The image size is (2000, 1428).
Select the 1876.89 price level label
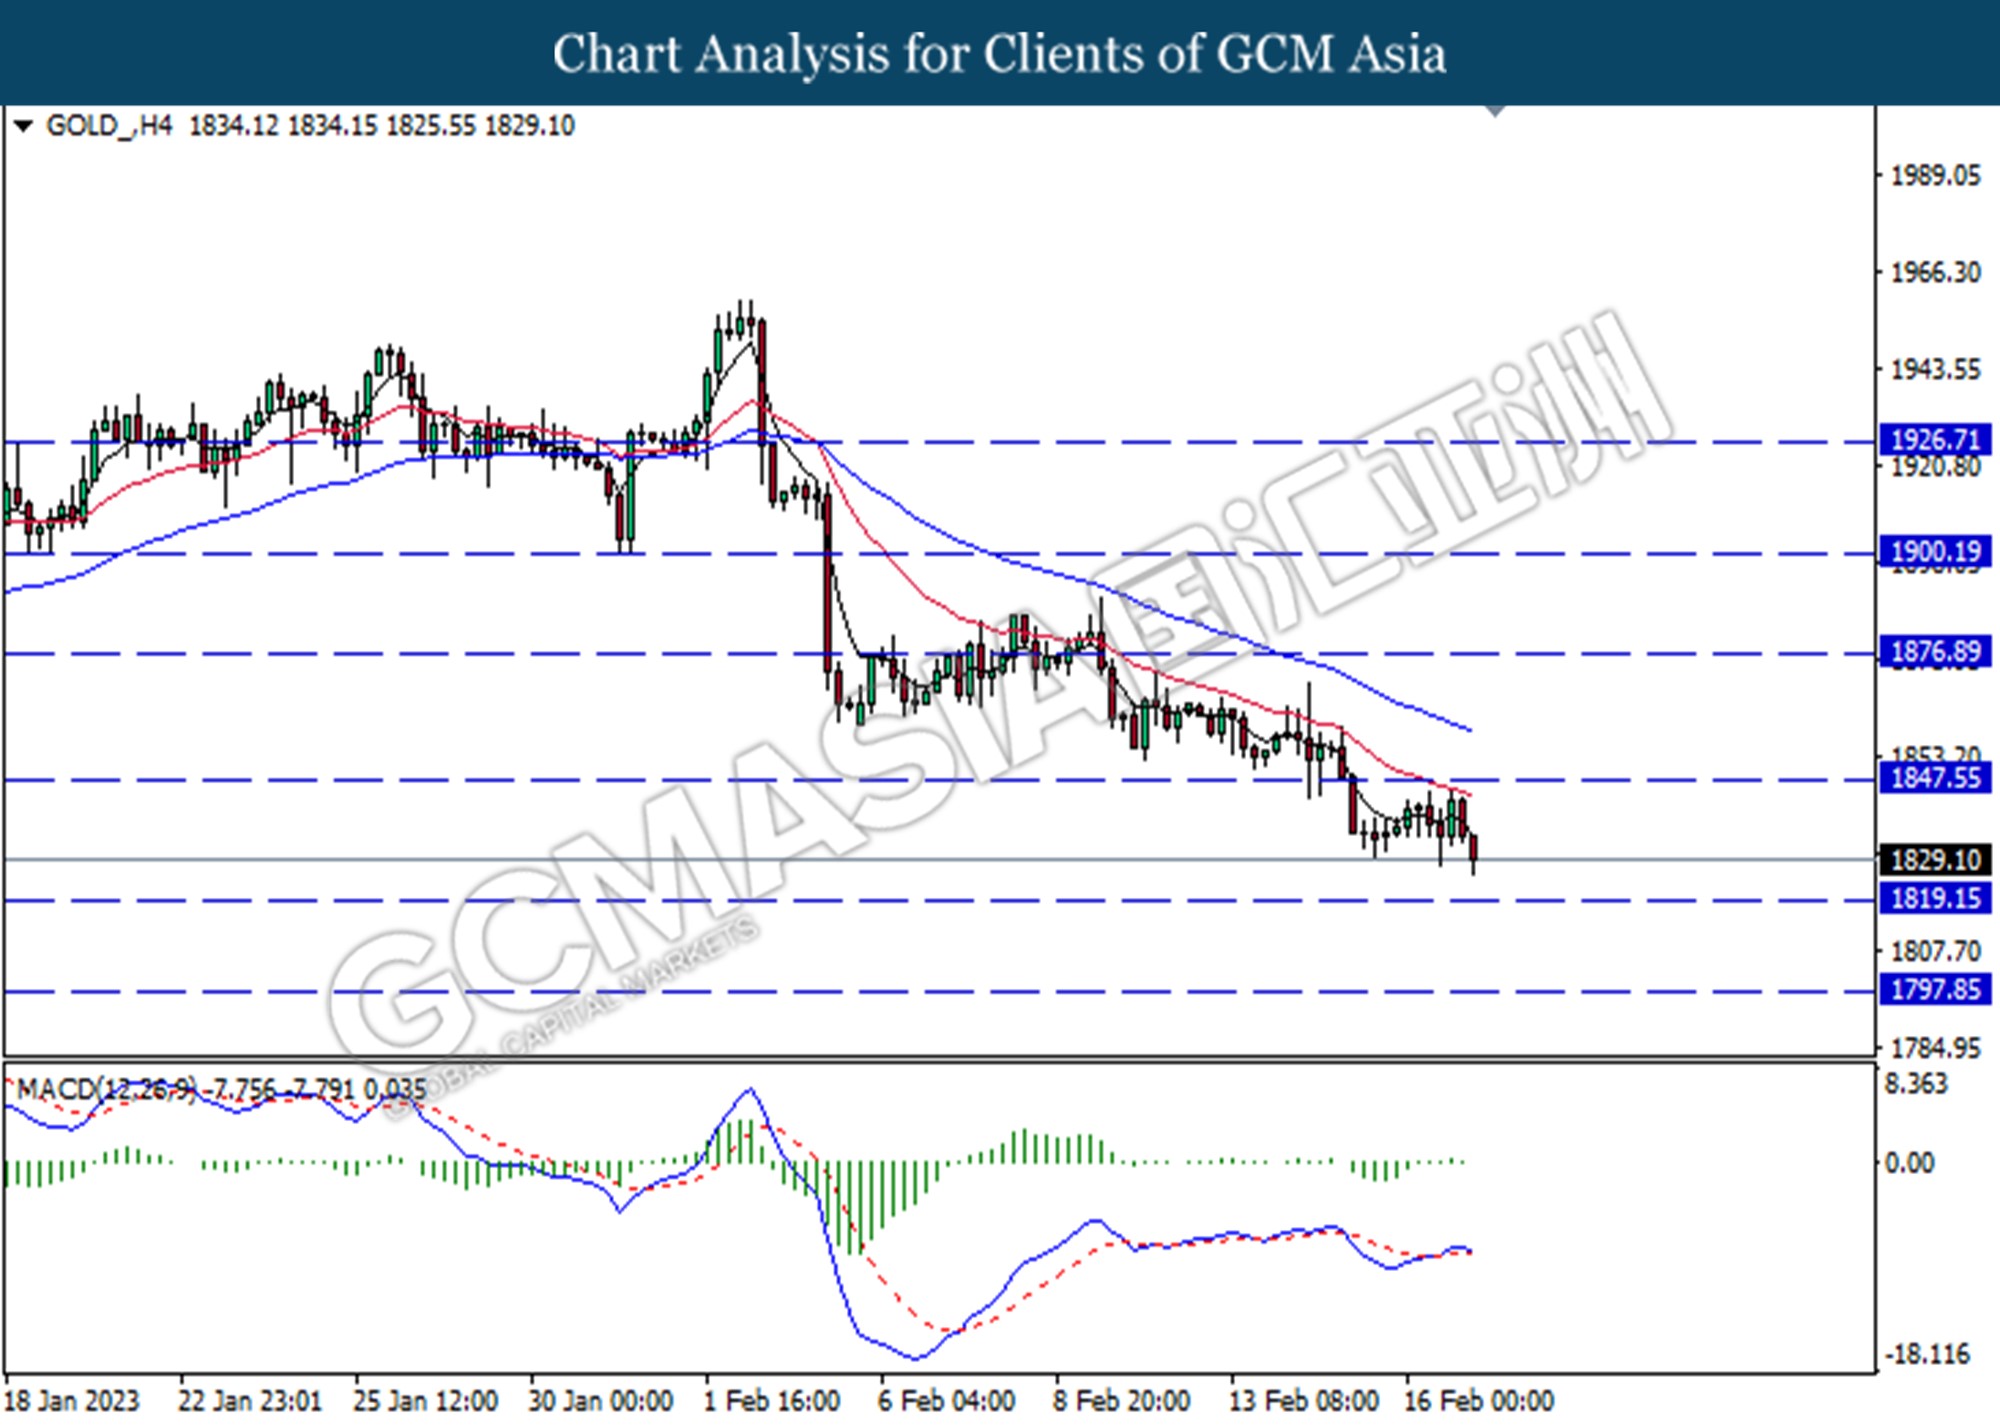pos(1935,652)
